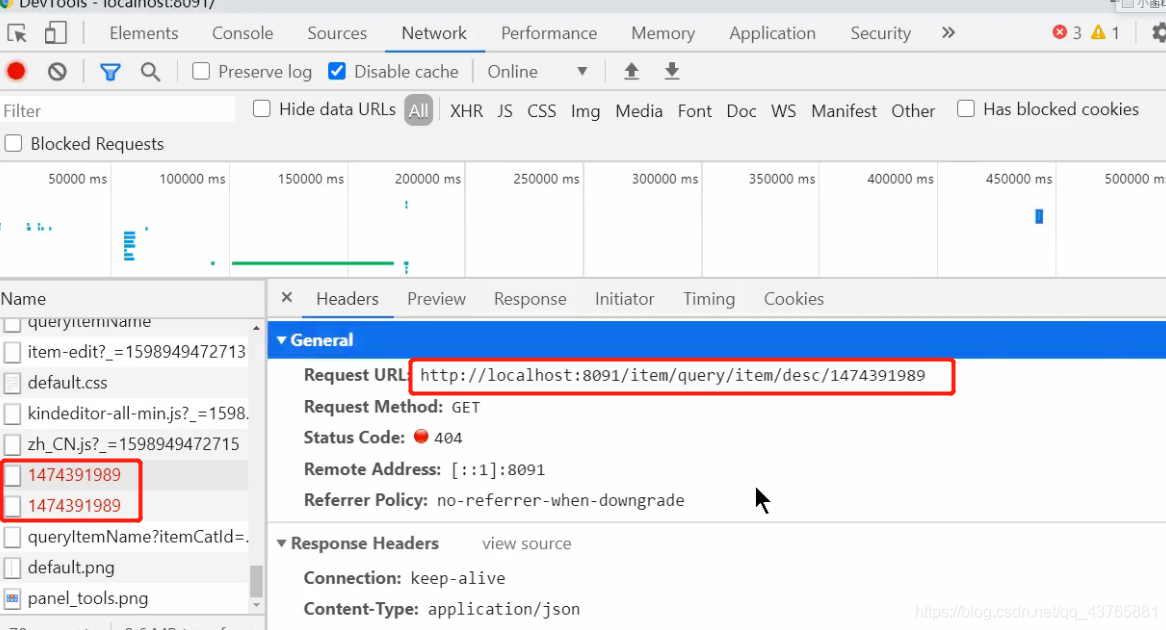Show the Cookies tab
1166x630 pixels.
coord(794,299)
